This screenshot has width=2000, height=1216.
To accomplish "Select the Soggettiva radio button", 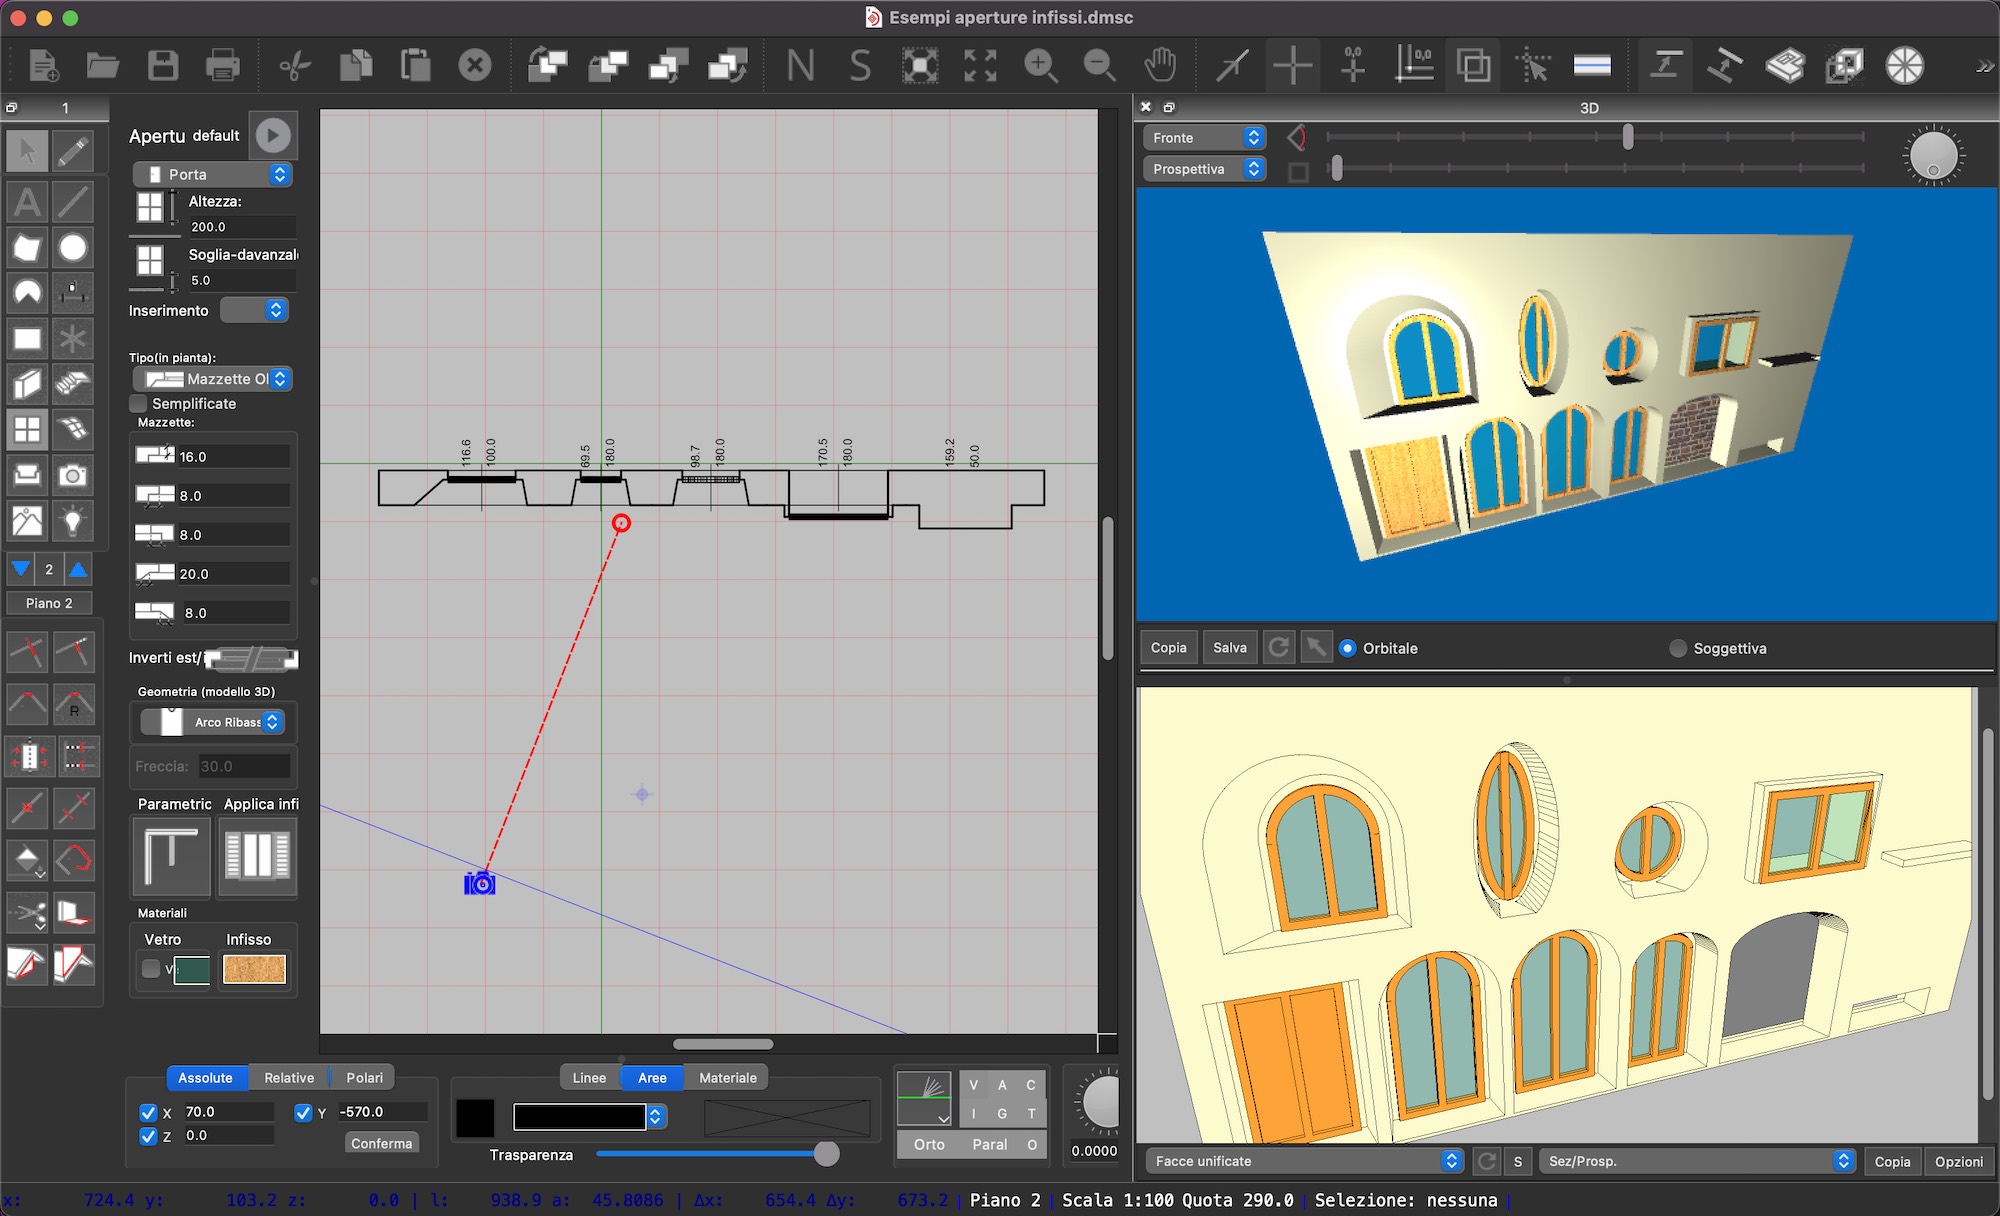I will [1679, 648].
